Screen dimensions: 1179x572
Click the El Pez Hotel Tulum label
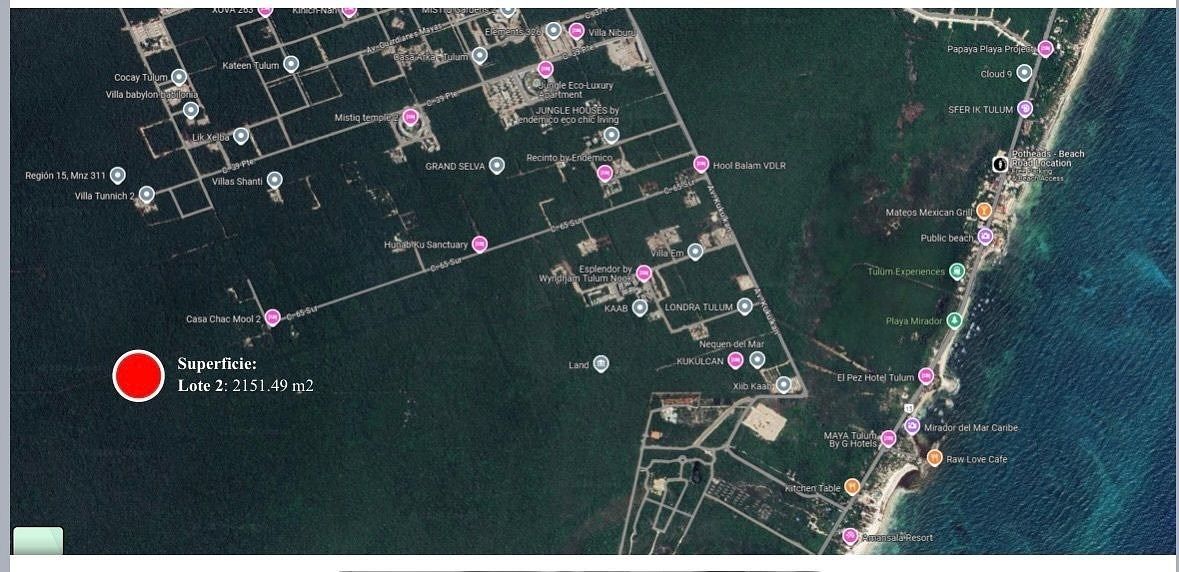(x=875, y=377)
